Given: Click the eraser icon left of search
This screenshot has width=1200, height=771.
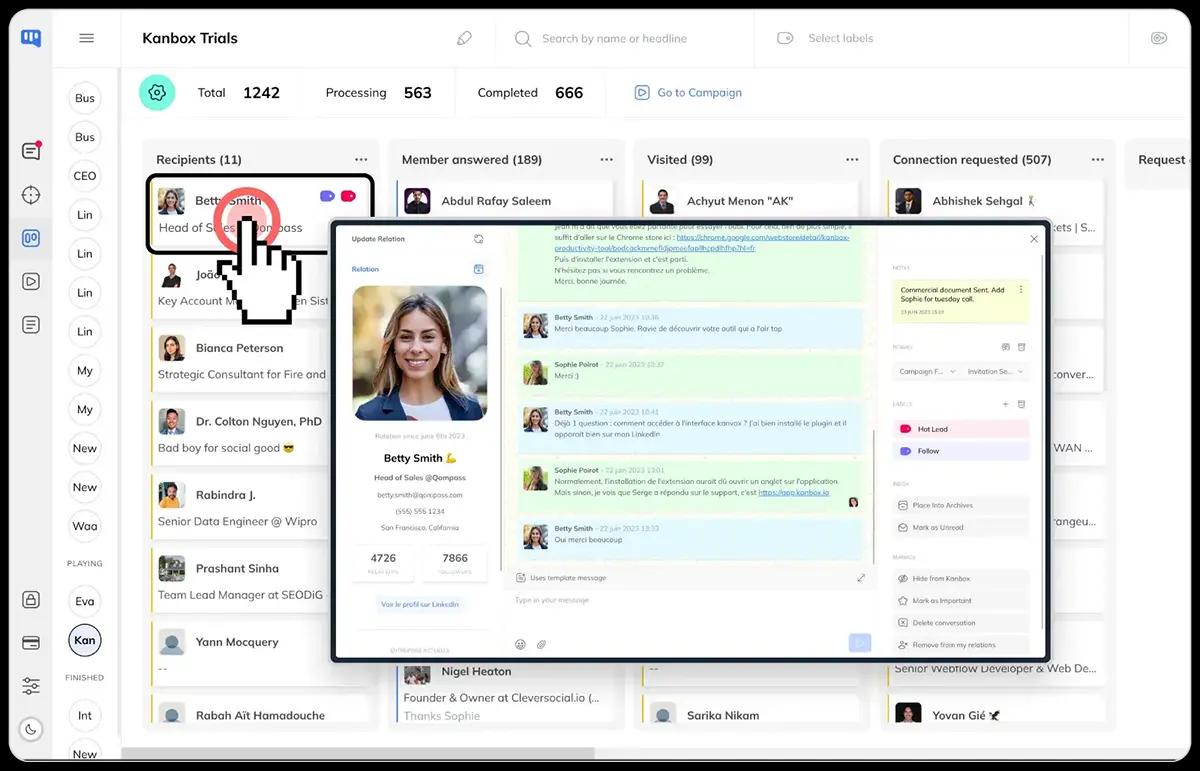Looking at the screenshot, I should tap(464, 38).
